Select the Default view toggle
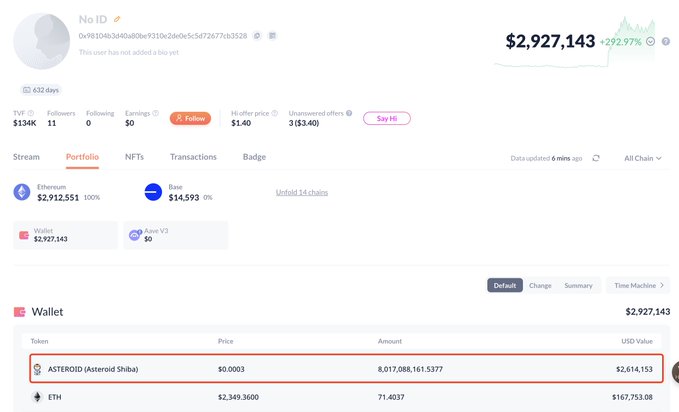This screenshot has width=679, height=412. point(505,285)
